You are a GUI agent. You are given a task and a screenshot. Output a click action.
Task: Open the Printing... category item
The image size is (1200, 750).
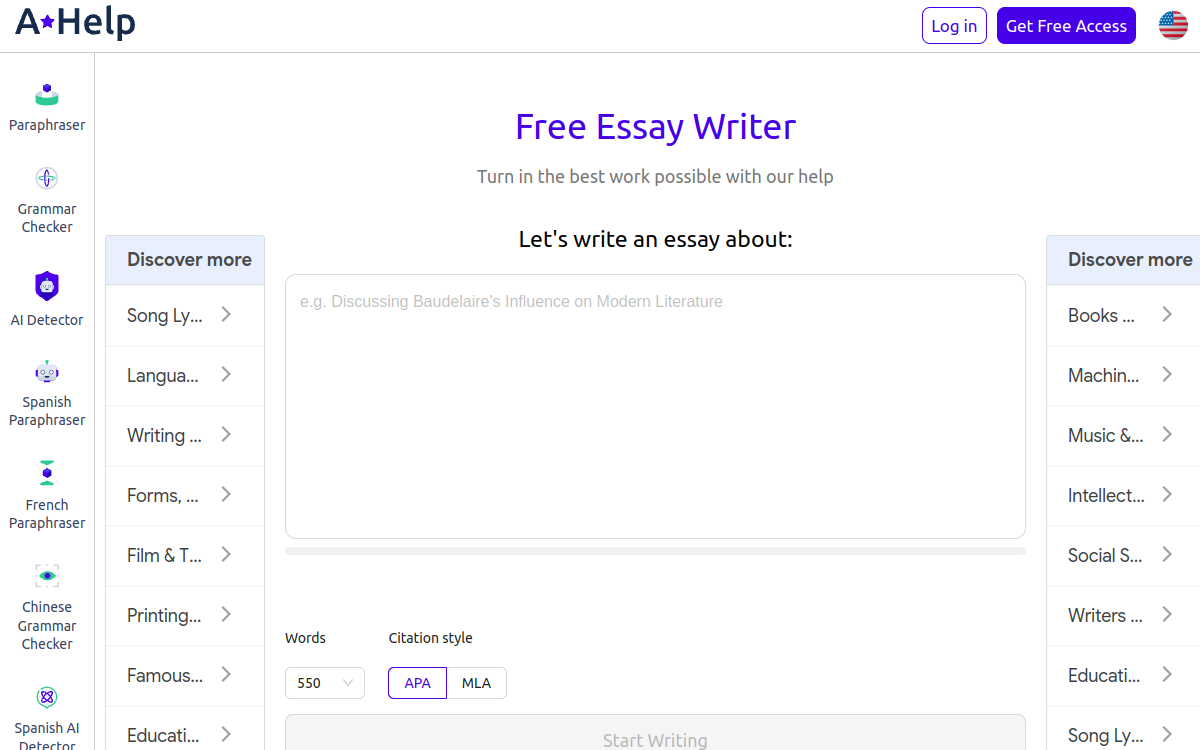click(185, 615)
